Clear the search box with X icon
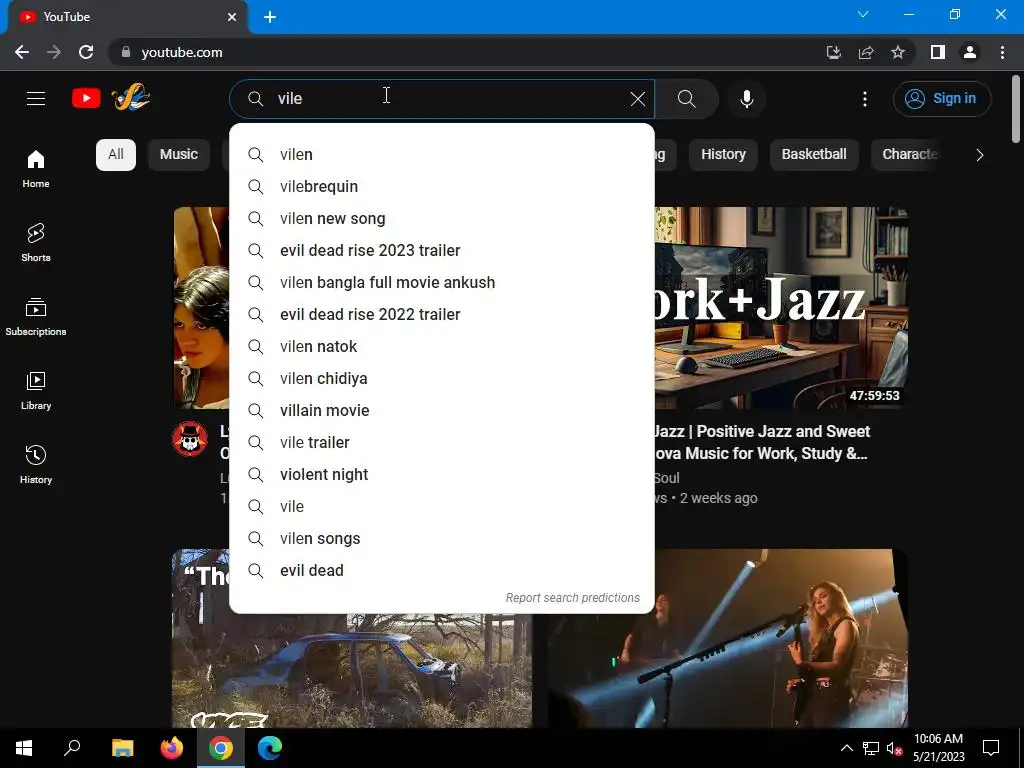The height and width of the screenshot is (768, 1024). [x=637, y=99]
